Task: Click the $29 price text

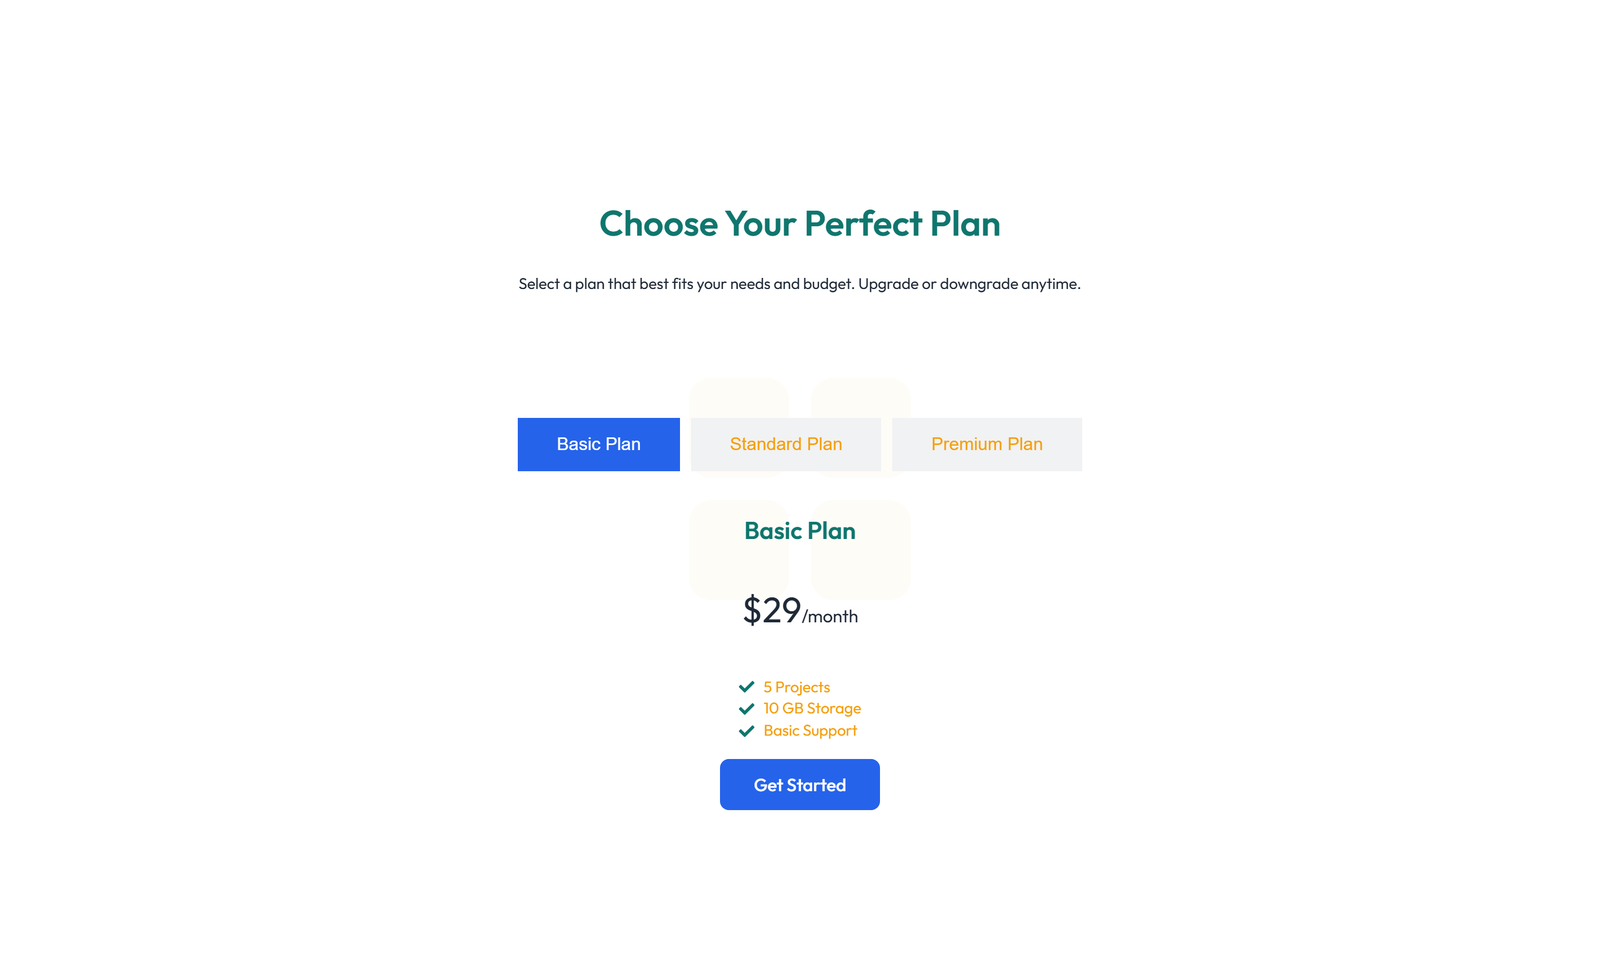Action: [771, 611]
